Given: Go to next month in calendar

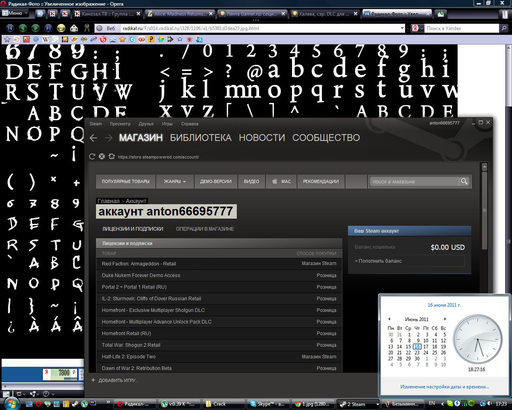Looking at the screenshot, I should pos(445,319).
